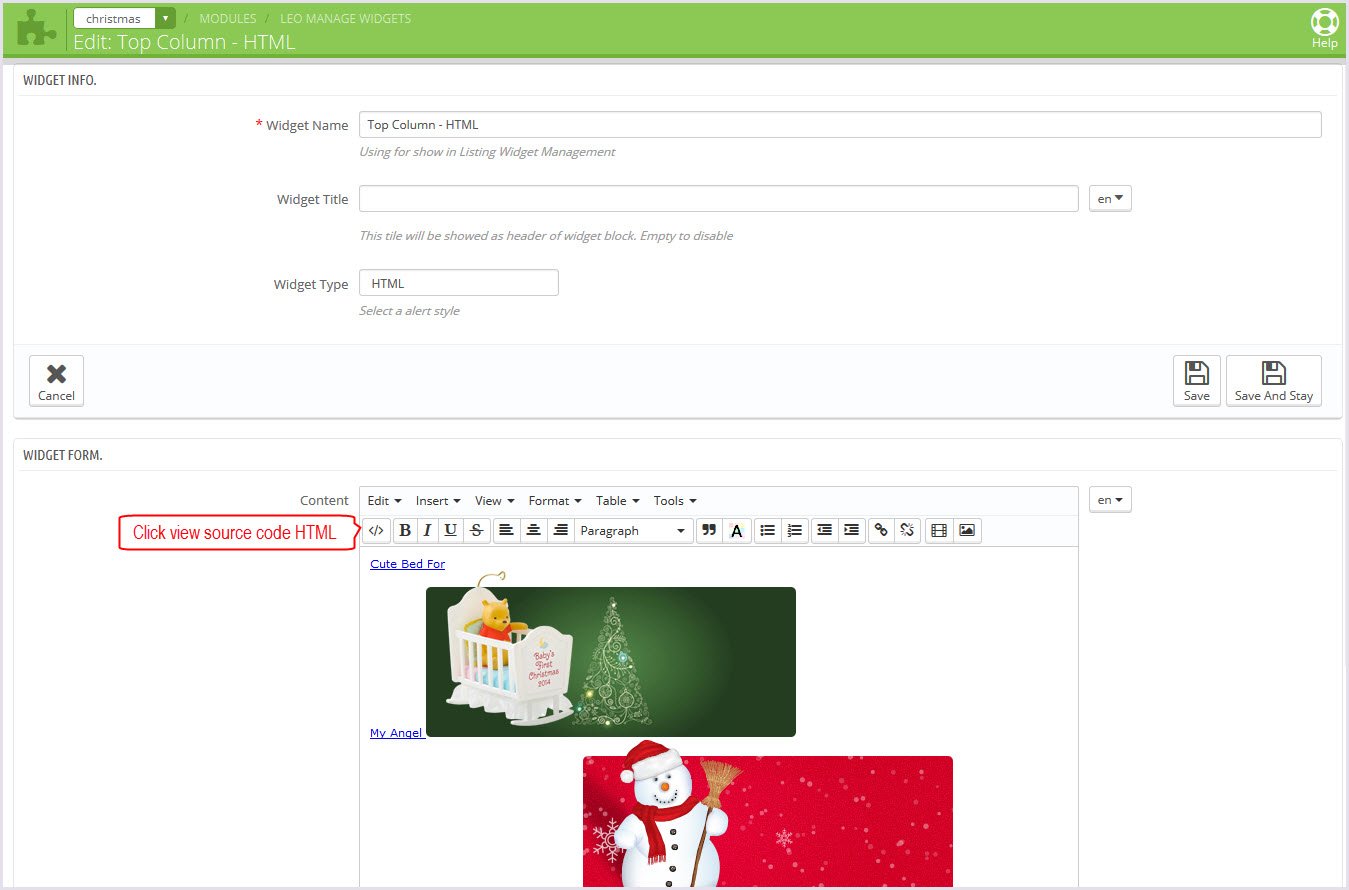This screenshot has height=890, width=1349.
Task: Open Widget Title language dropdown en
Action: coord(1110,199)
